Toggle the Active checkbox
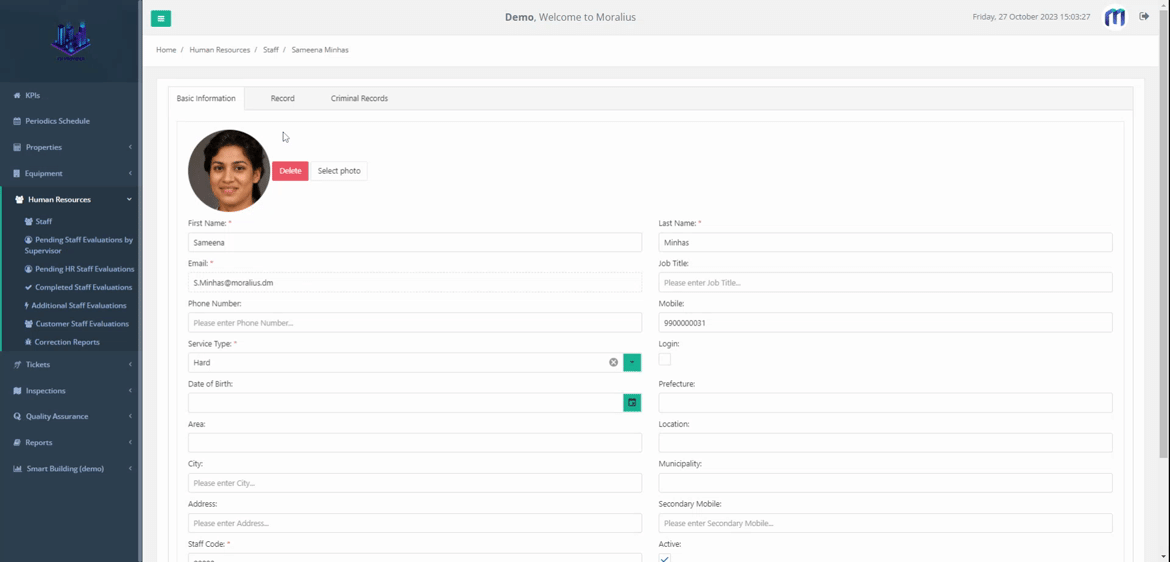 665,558
